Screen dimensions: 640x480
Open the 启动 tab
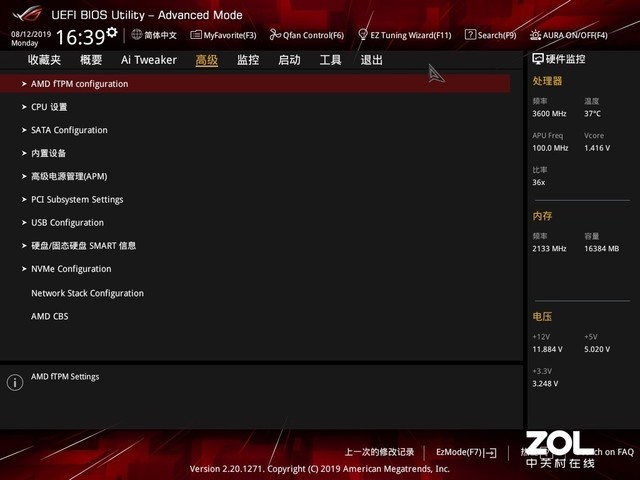click(x=289, y=60)
